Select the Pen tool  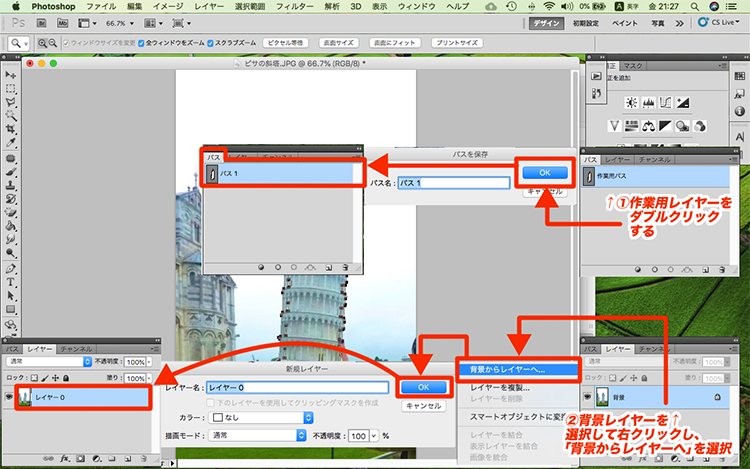[x=11, y=269]
